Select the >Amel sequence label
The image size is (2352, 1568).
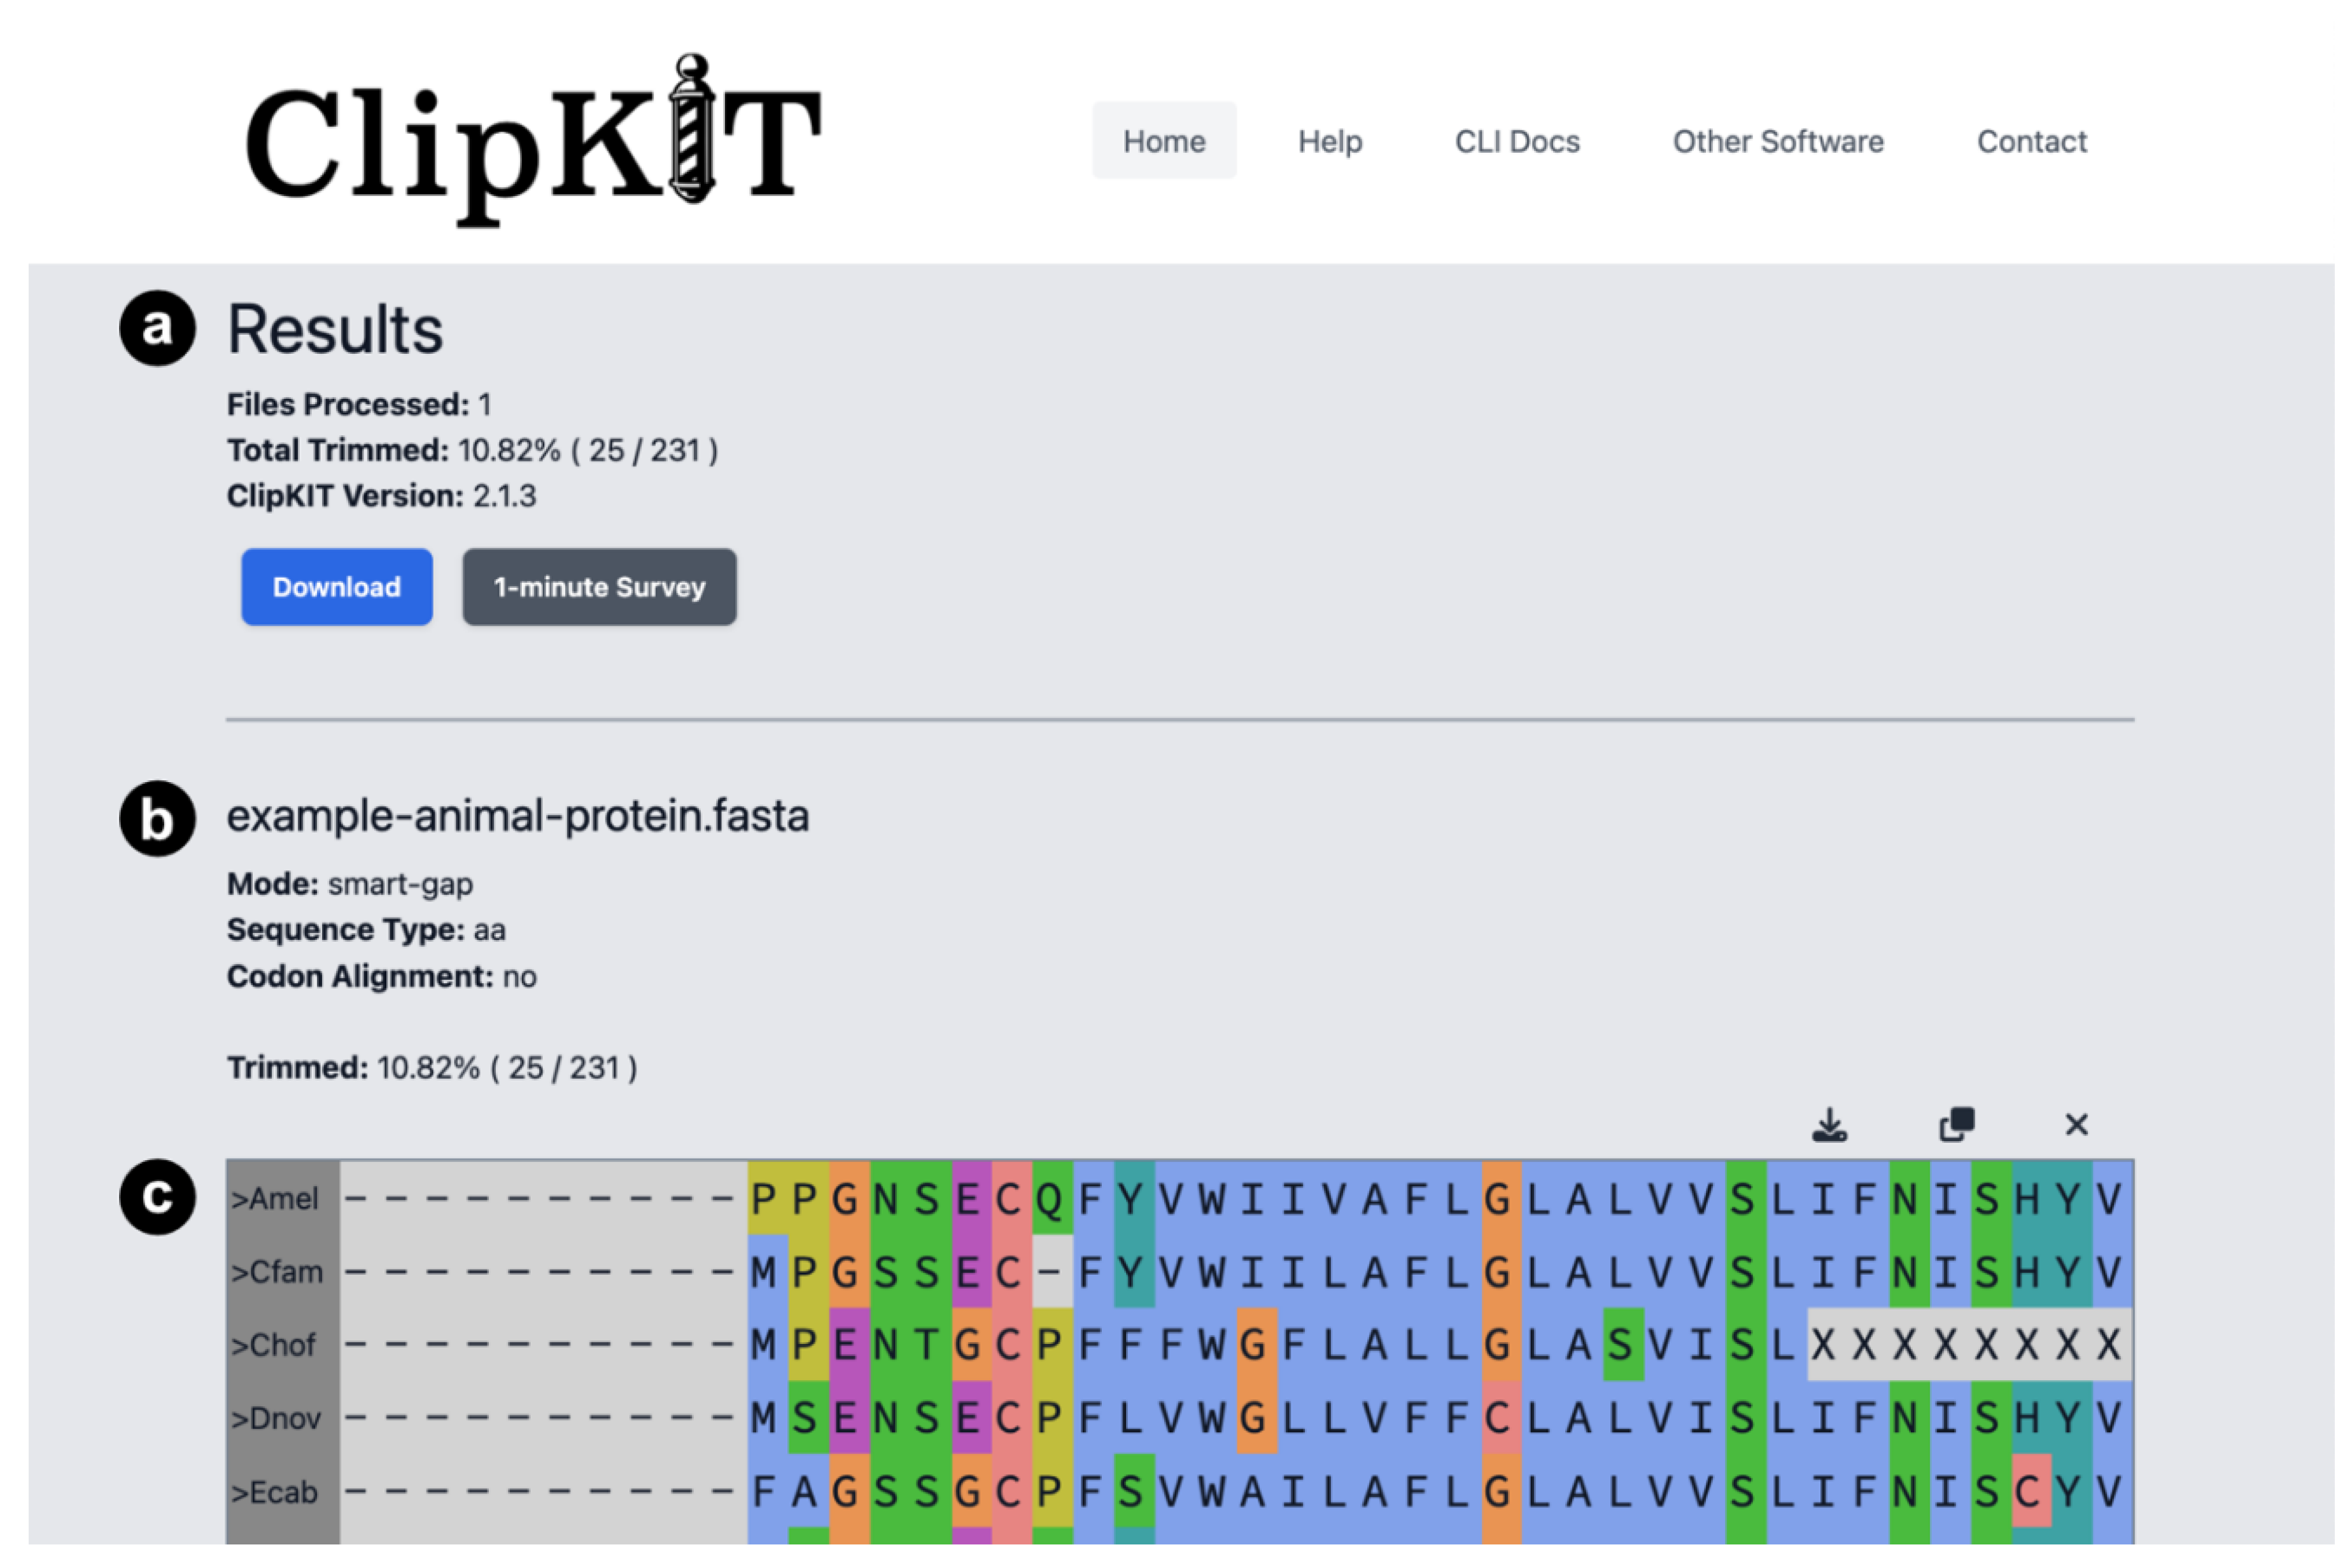pyautogui.click(x=275, y=1198)
